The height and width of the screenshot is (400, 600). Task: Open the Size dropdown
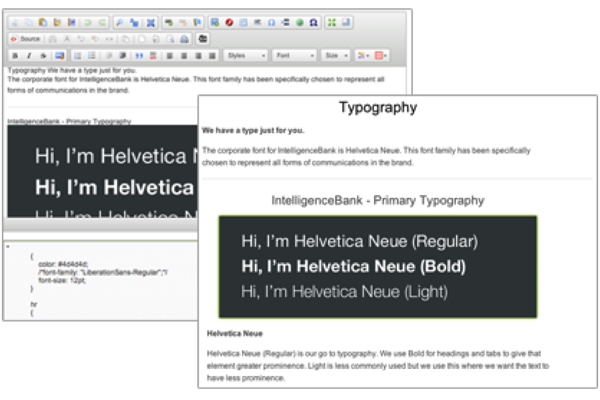click(x=335, y=56)
